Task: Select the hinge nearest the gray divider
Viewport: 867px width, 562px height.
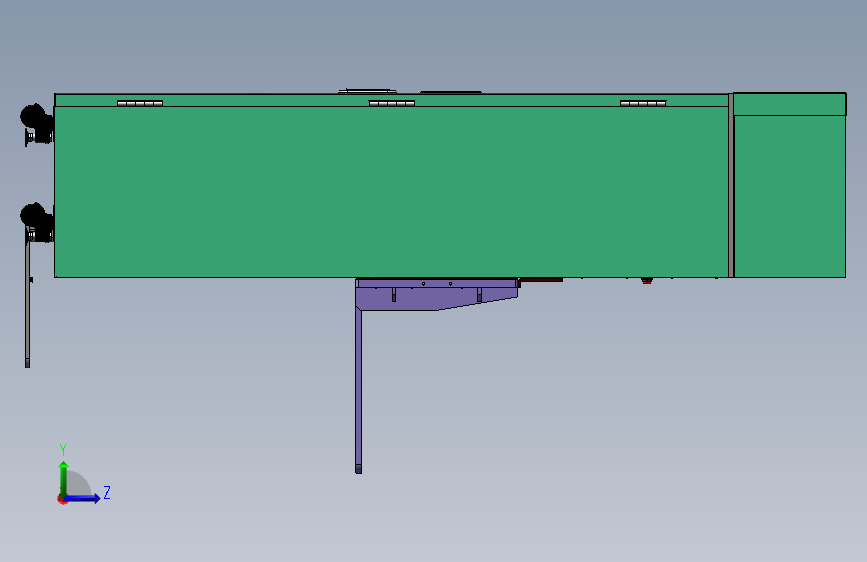Action: pyautogui.click(x=643, y=103)
